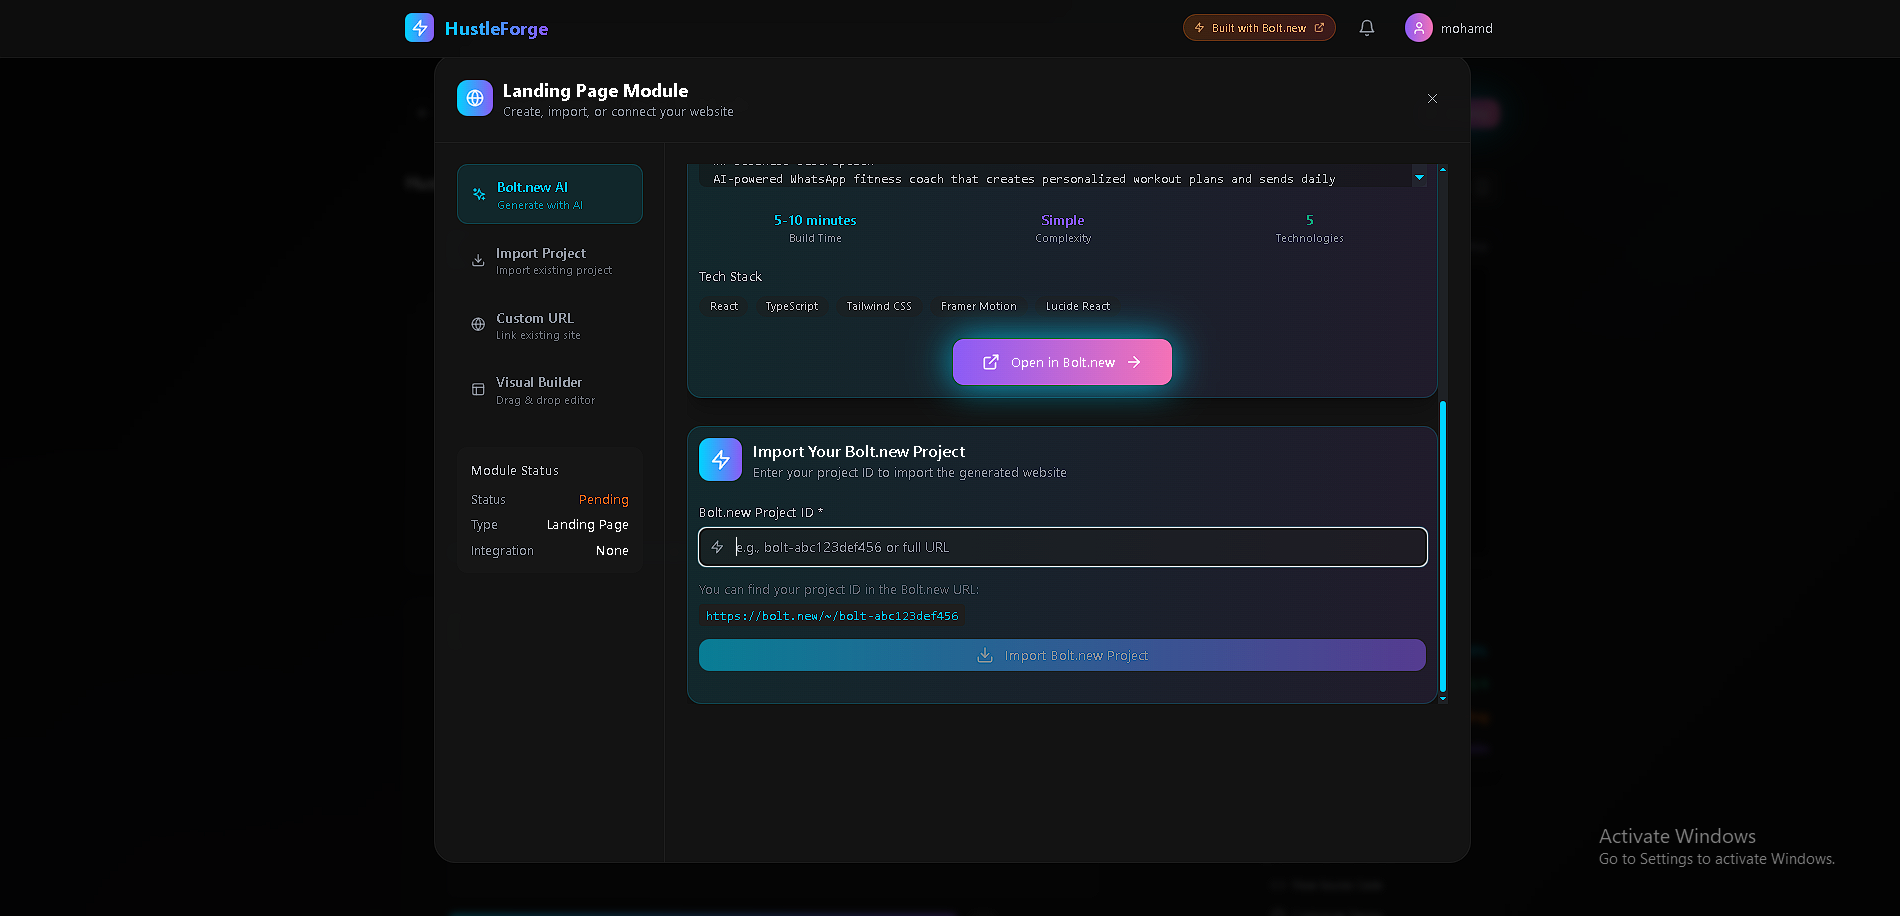1900x916 pixels.
Task: Click the Open in Bolt.new button
Action: (1062, 362)
